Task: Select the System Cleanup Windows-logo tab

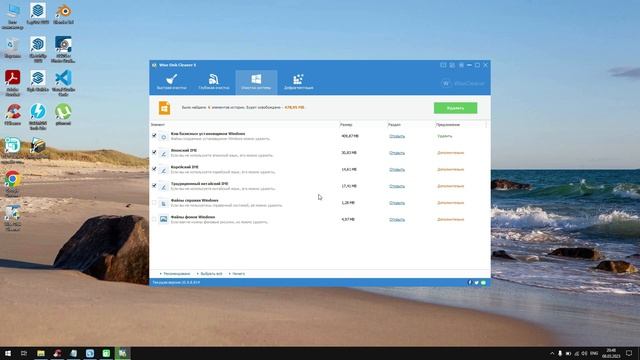Action: click(256, 82)
